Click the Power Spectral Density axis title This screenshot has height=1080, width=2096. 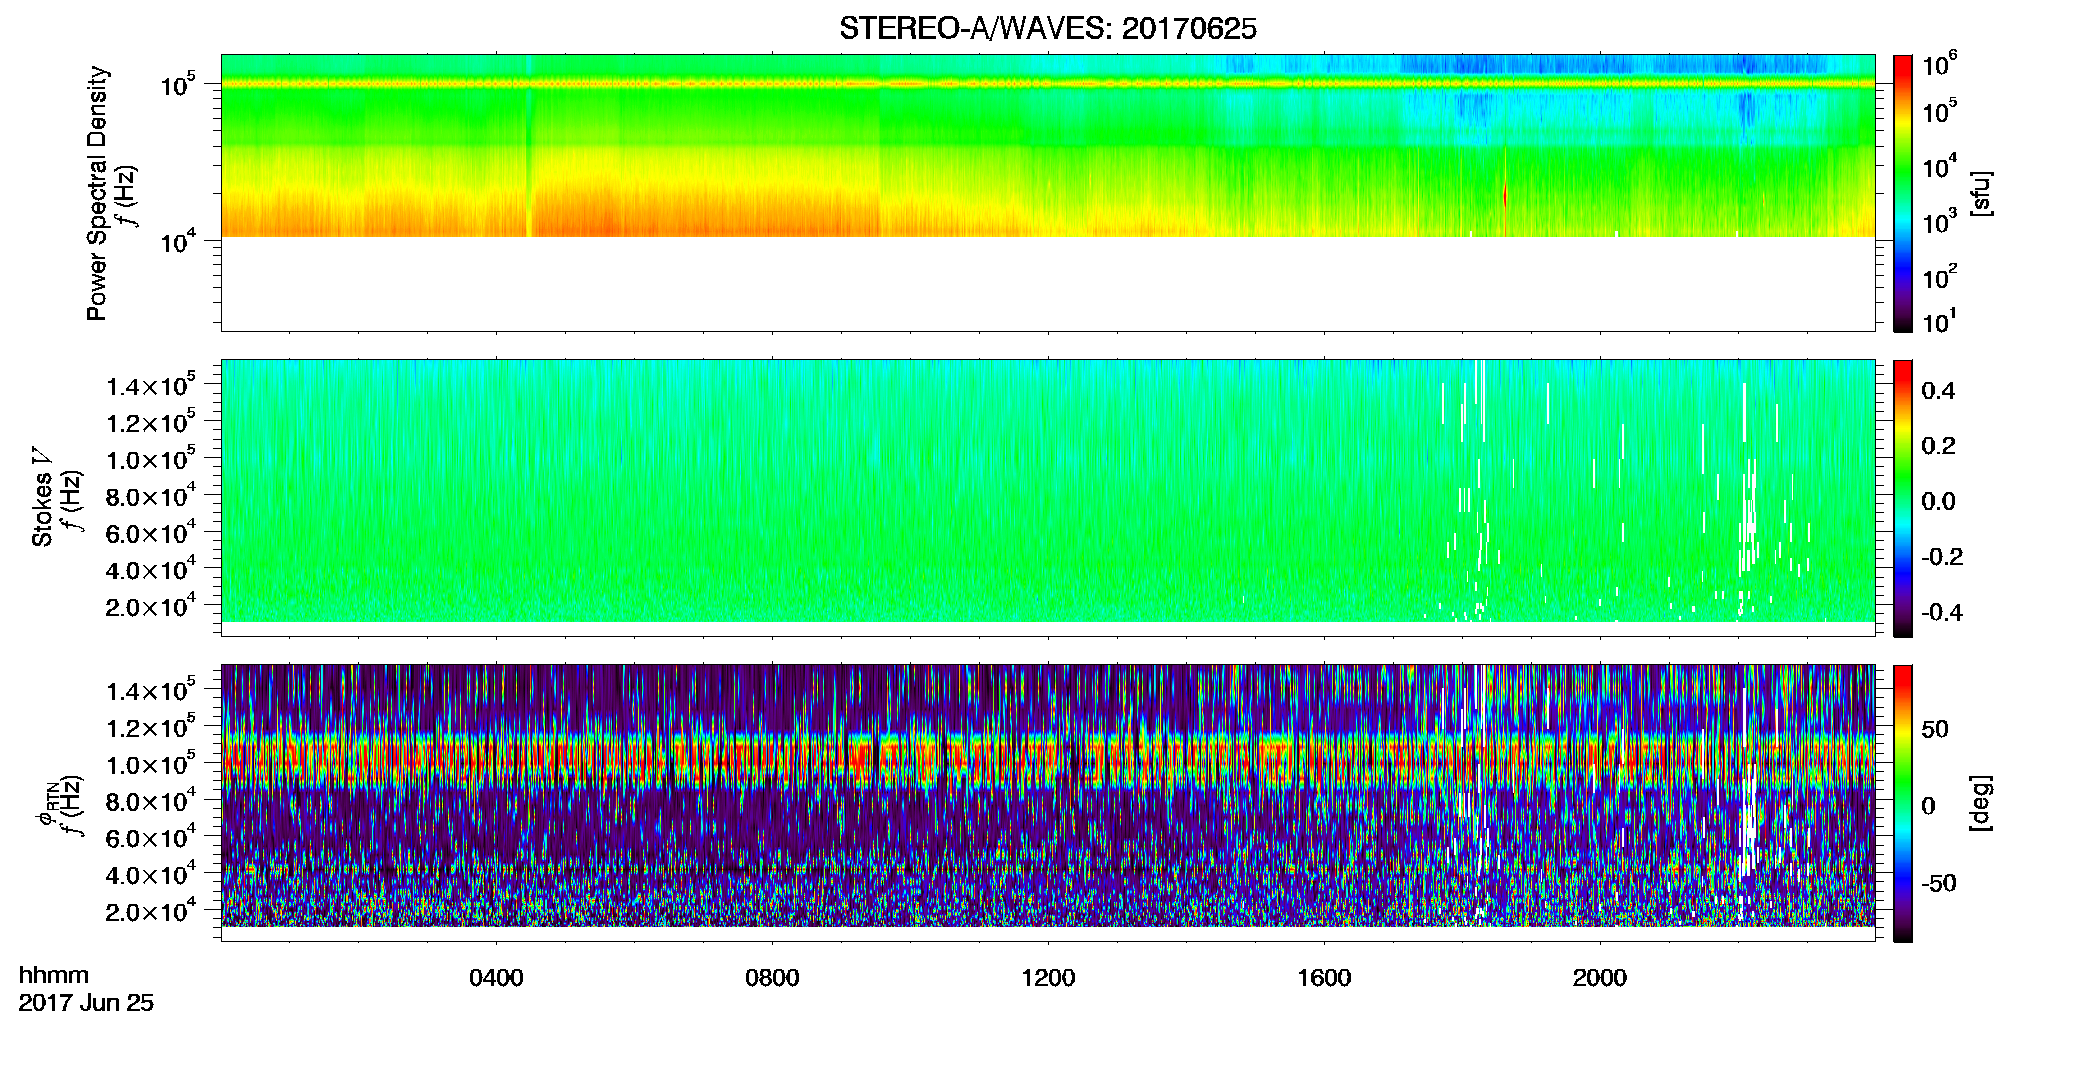[97, 193]
